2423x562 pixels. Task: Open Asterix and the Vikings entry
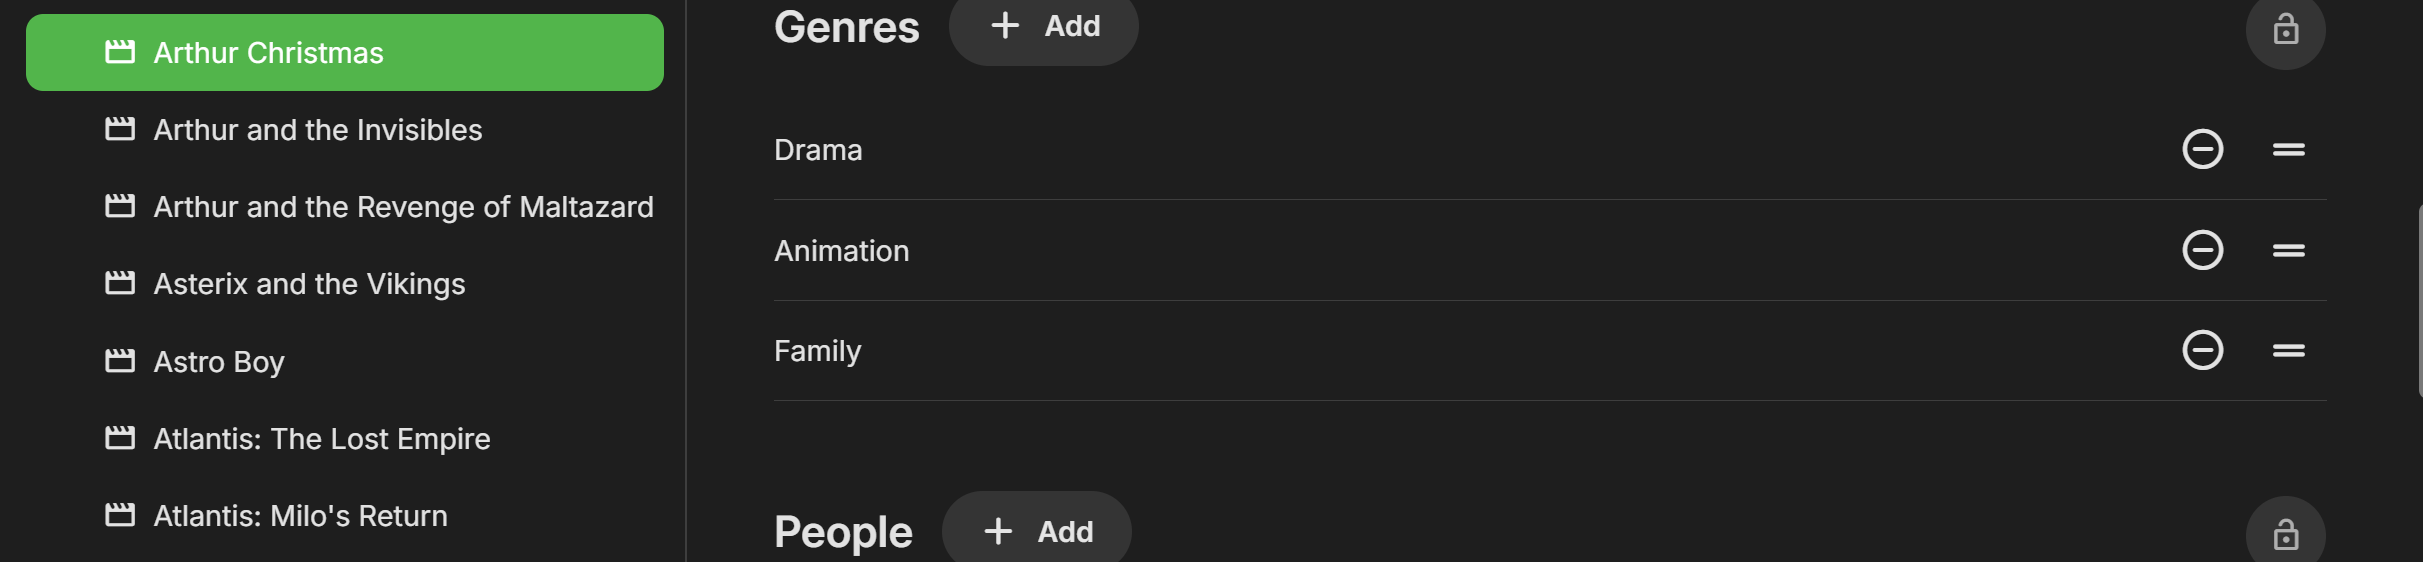[309, 284]
